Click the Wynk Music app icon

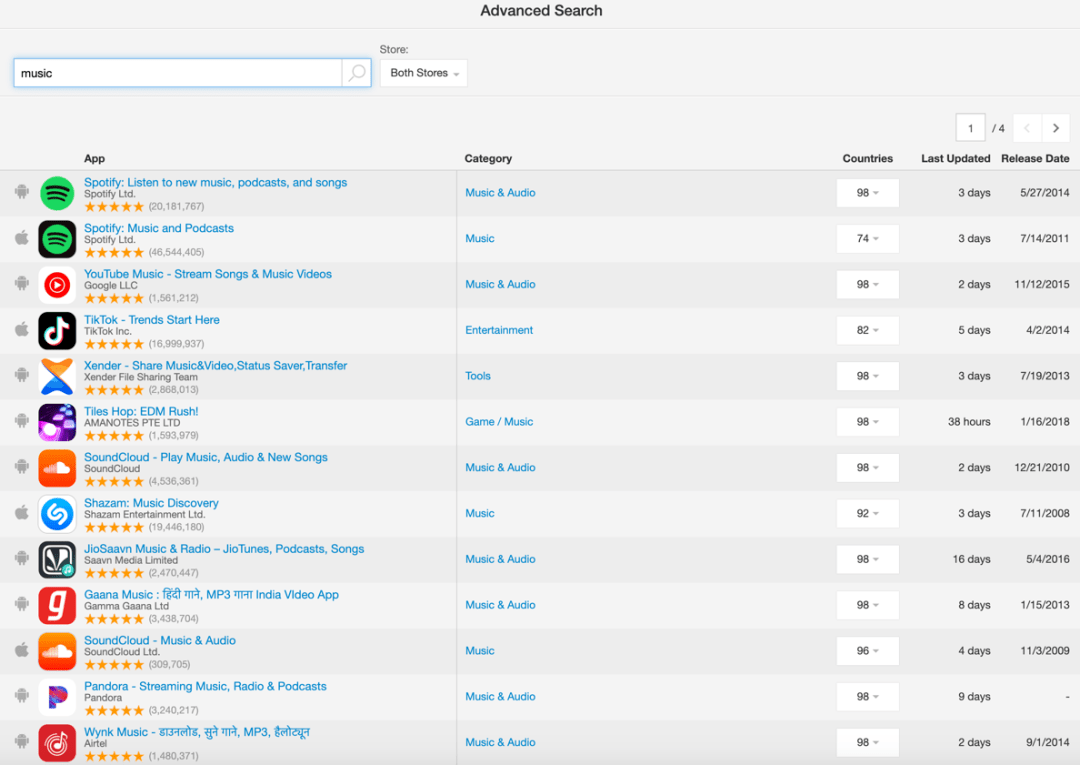[57, 743]
